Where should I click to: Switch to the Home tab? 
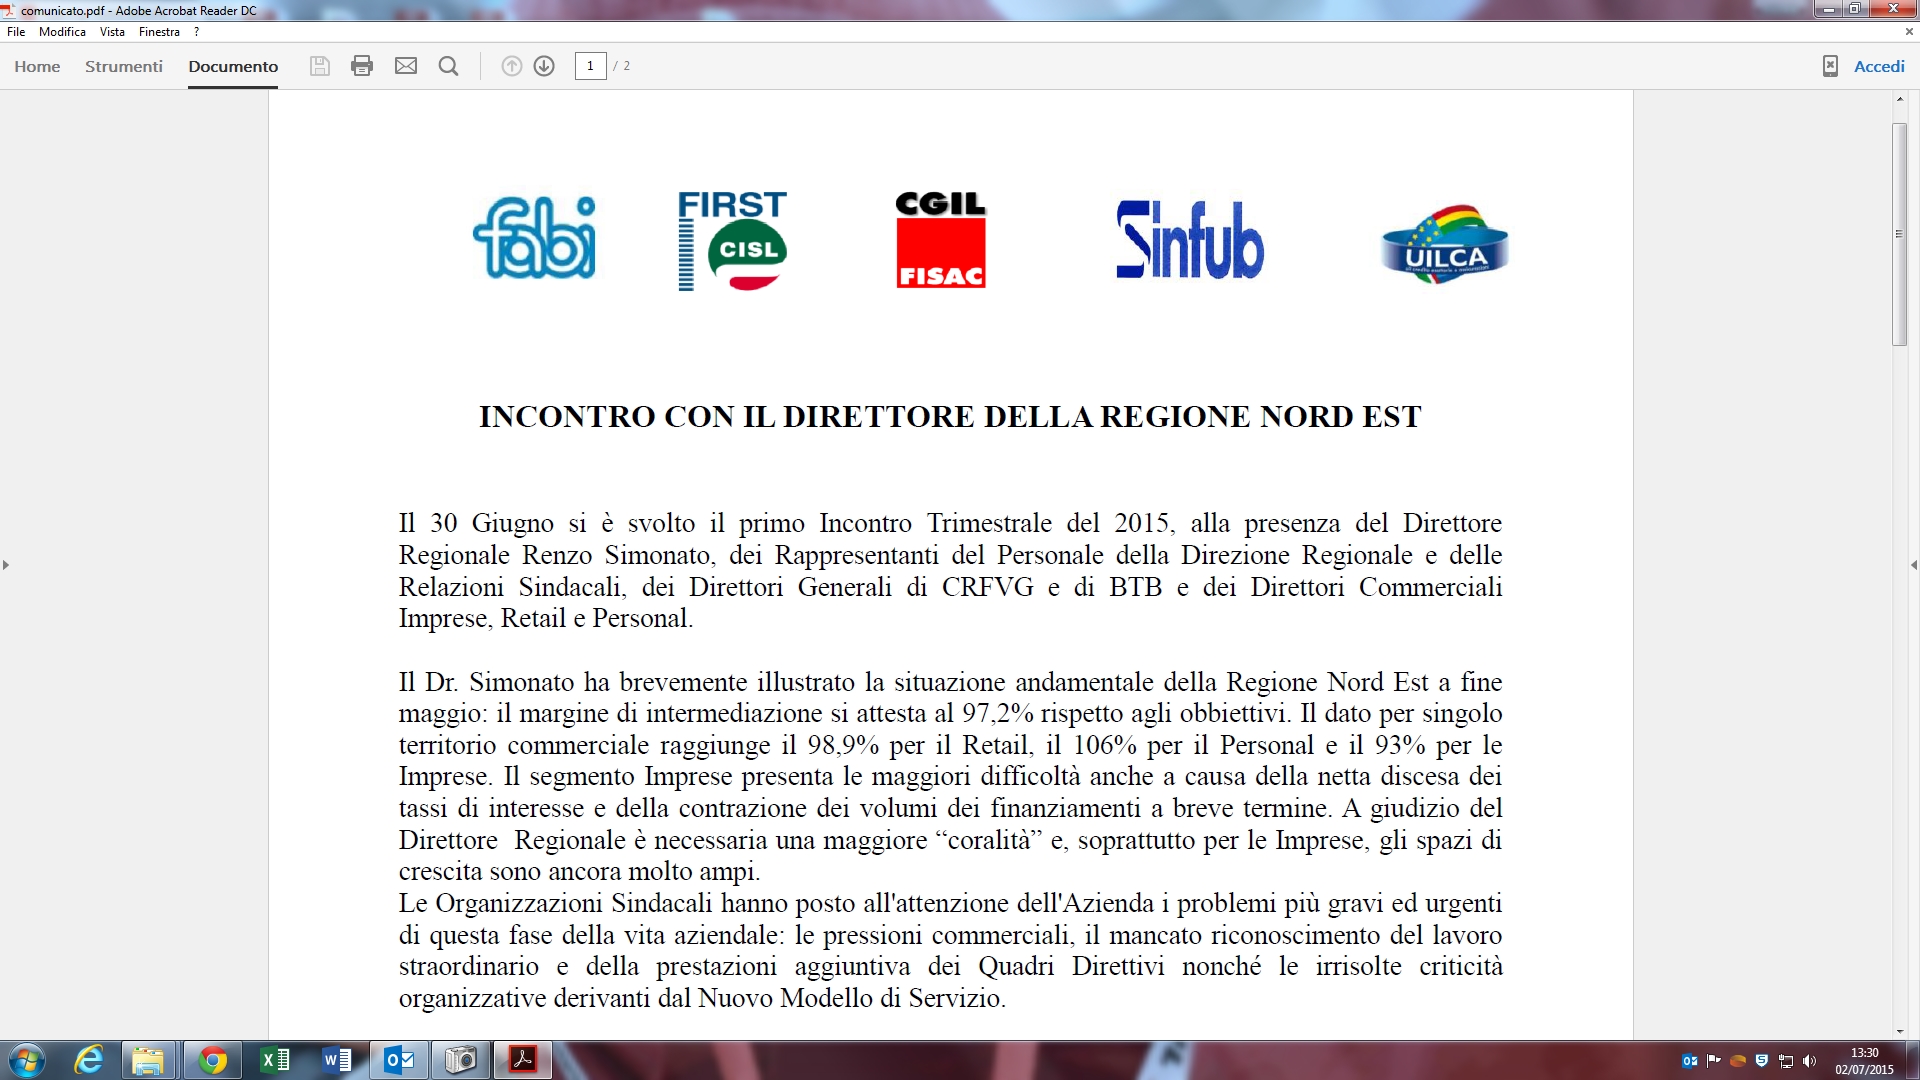tap(37, 66)
